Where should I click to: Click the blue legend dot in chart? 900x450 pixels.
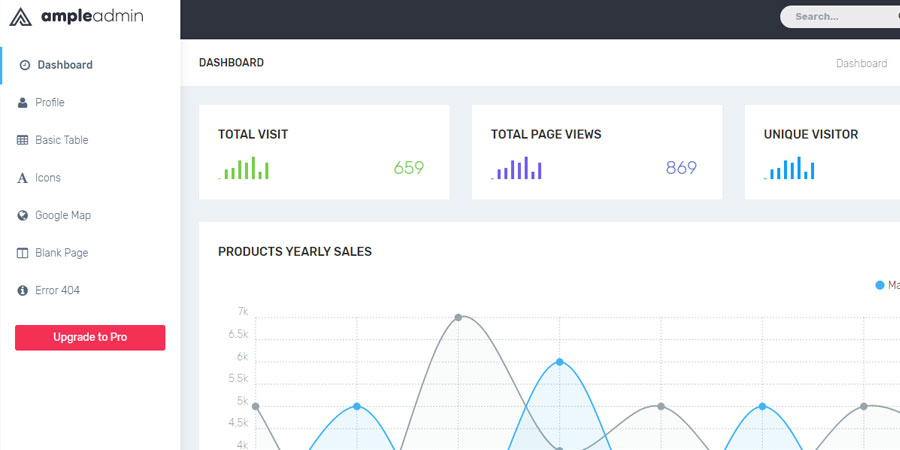(x=879, y=285)
